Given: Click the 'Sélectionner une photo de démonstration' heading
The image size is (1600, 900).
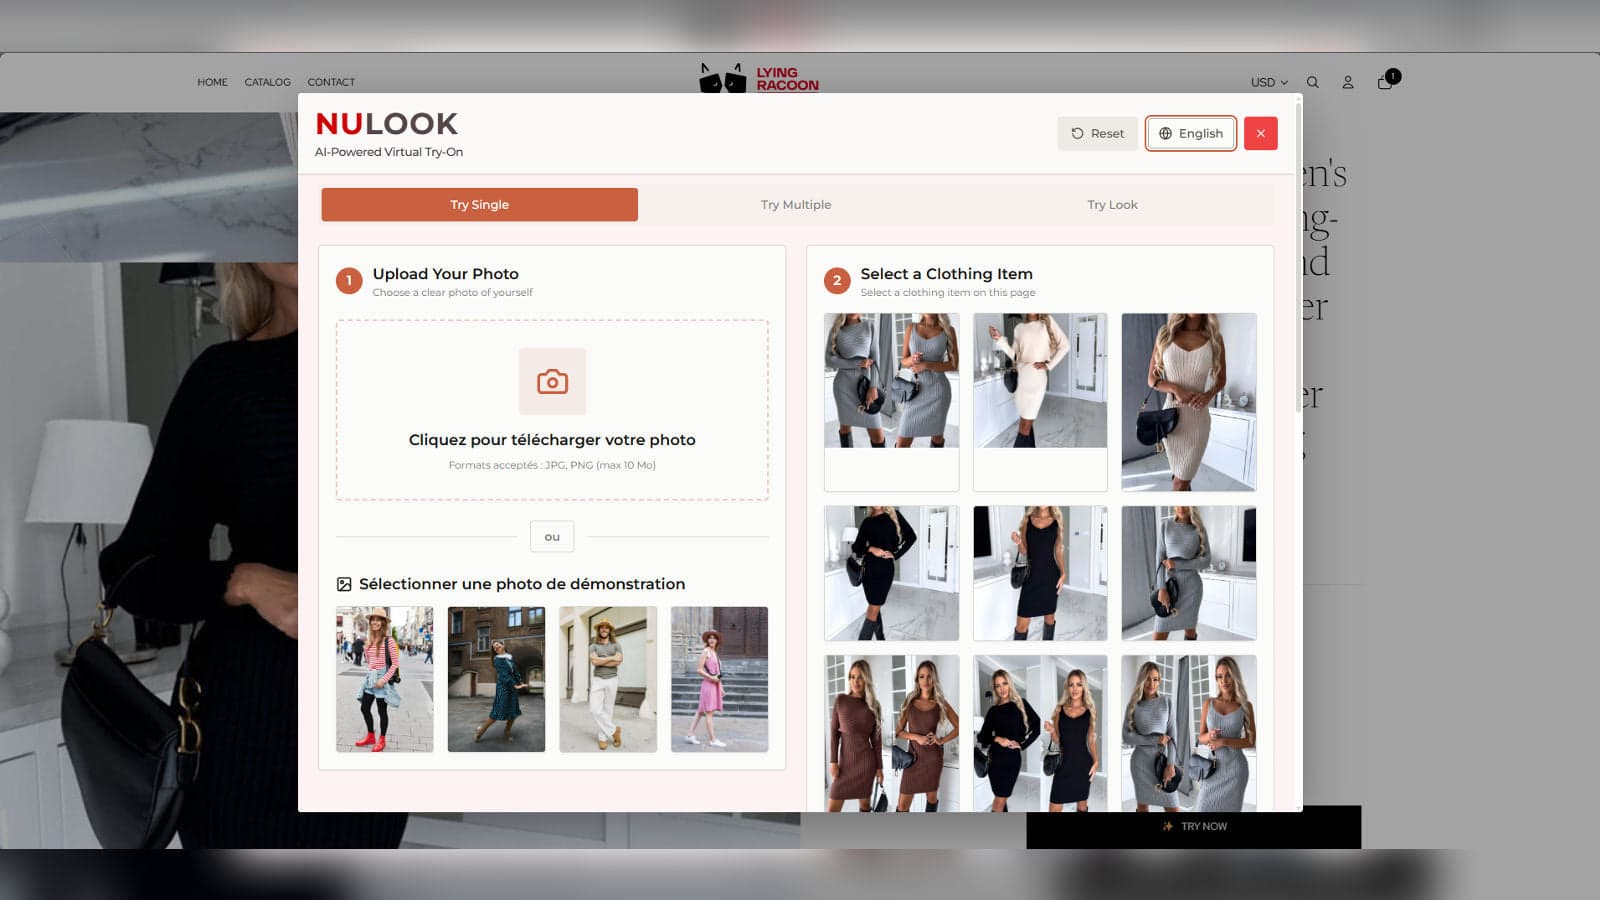Looking at the screenshot, I should [x=522, y=584].
